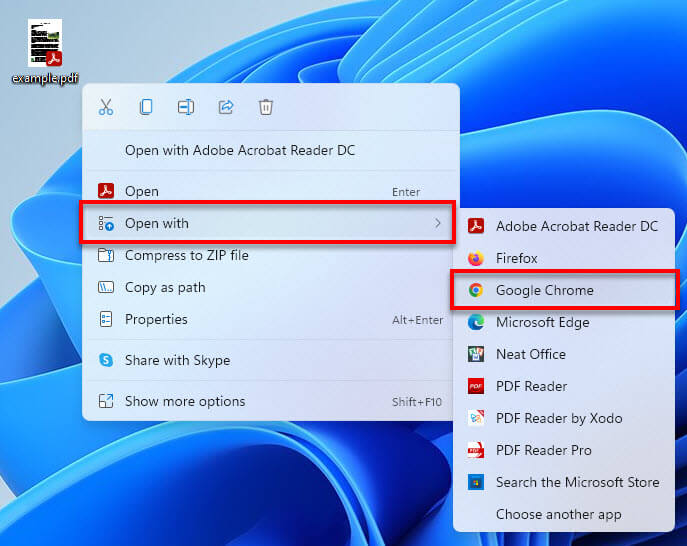Click the Google Chrome logo icon

click(476, 290)
